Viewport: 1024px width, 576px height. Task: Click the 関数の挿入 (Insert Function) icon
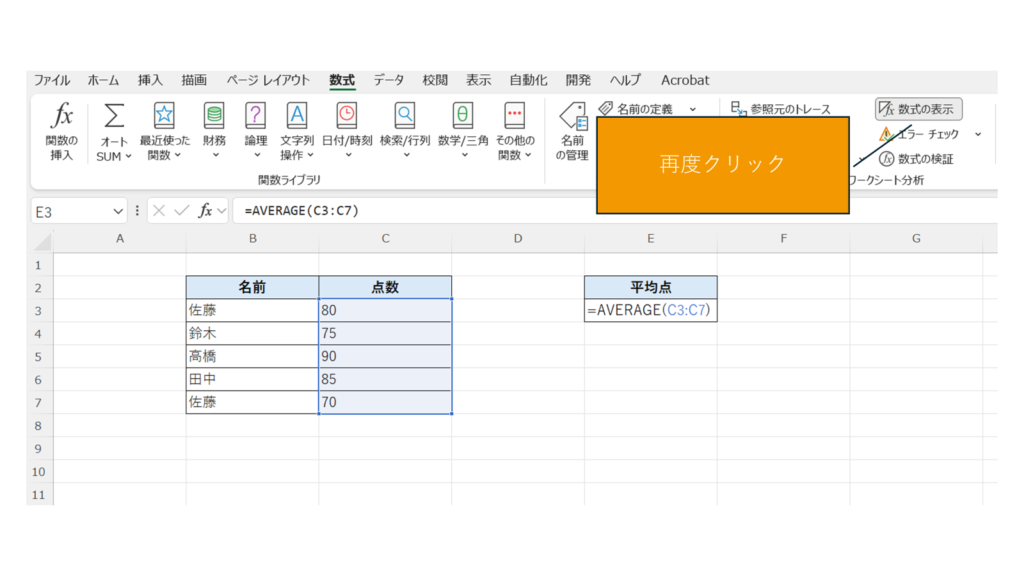[x=62, y=116]
